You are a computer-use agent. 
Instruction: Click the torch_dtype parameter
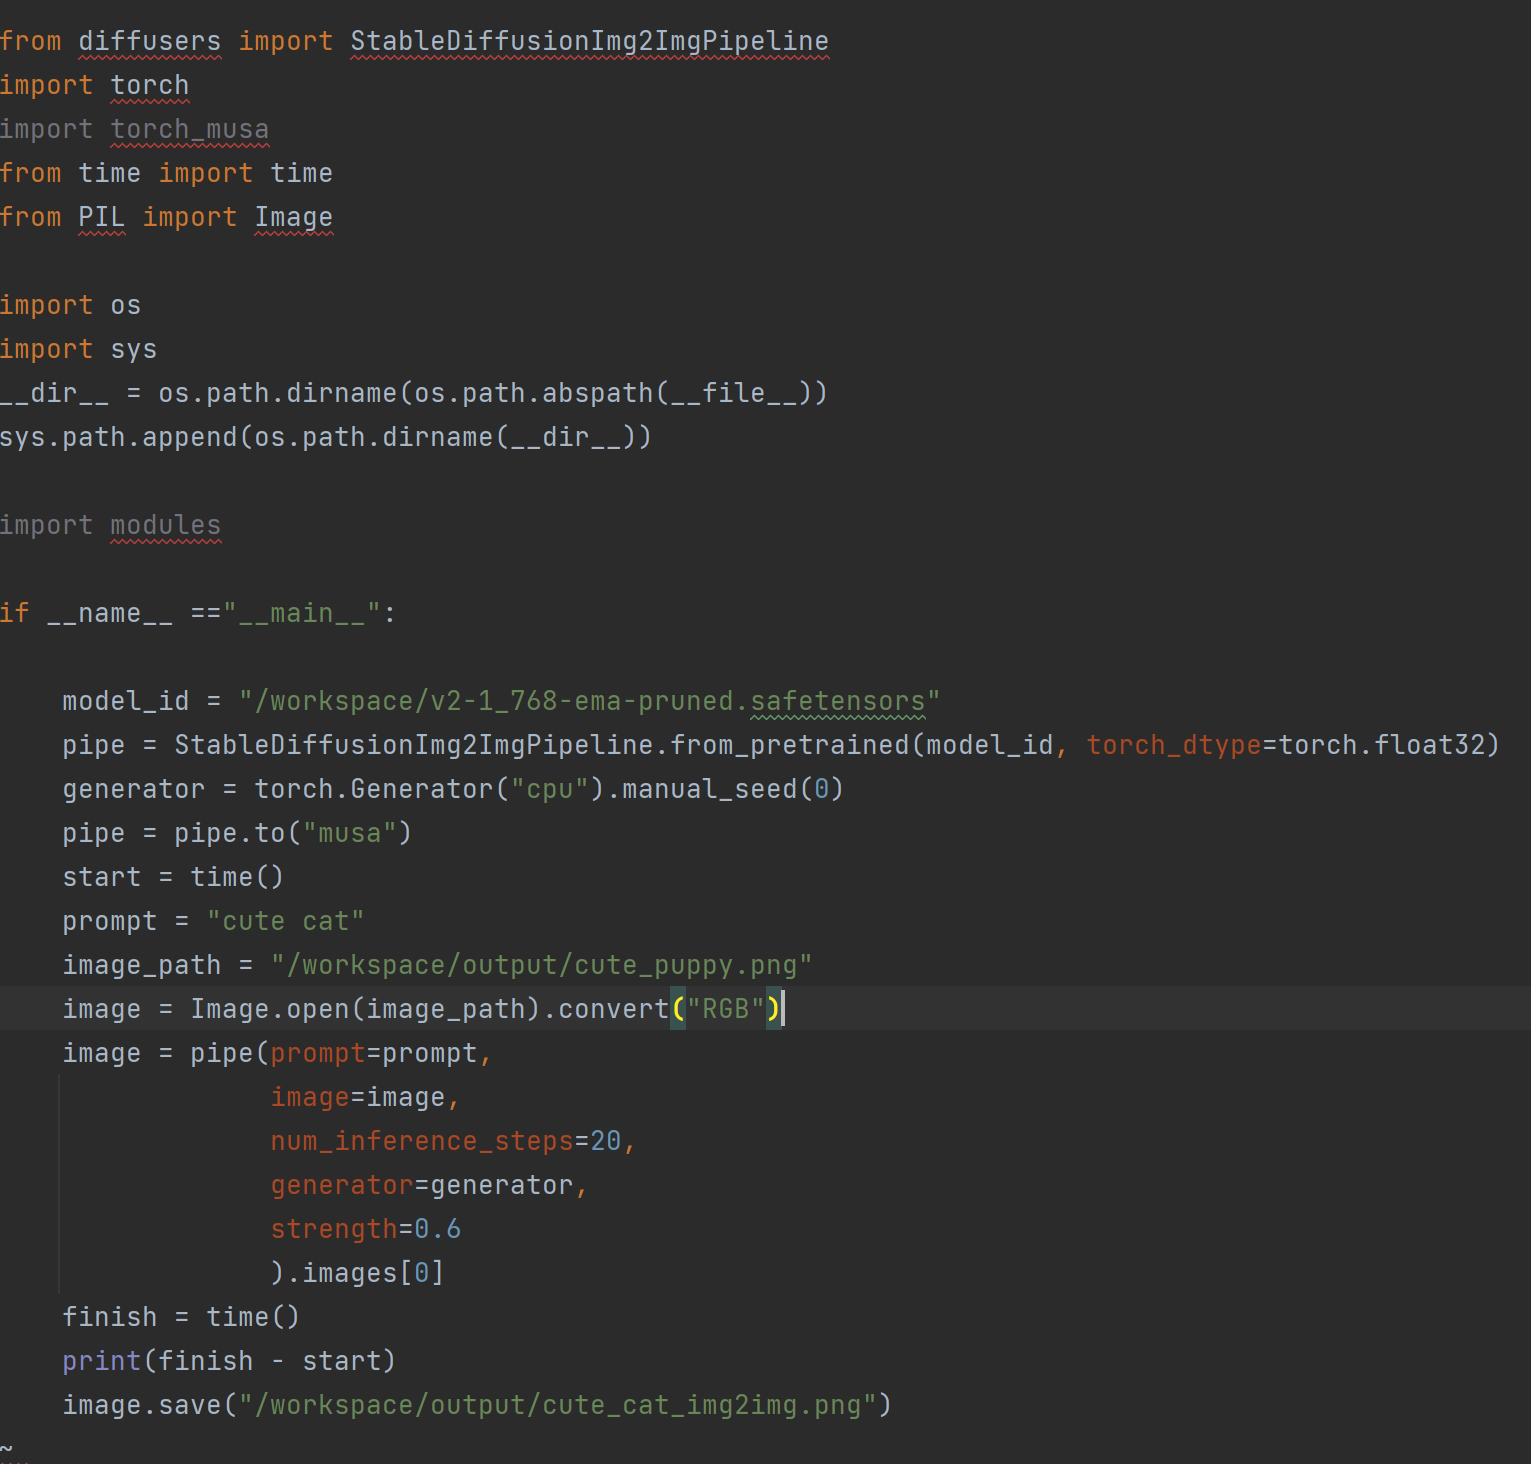(x=1172, y=744)
